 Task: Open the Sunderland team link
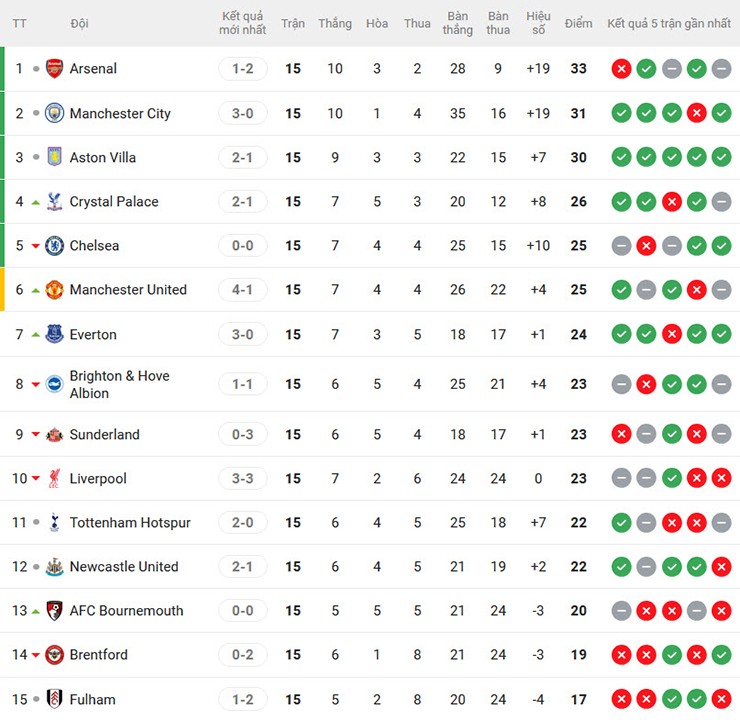pos(104,435)
